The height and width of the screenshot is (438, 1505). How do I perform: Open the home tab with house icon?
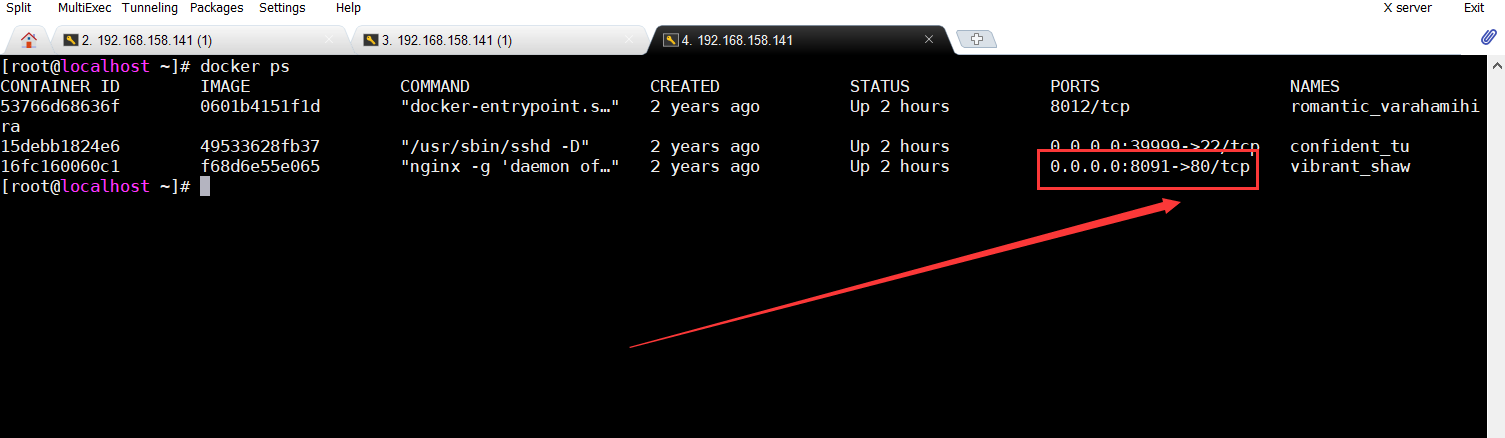(28, 40)
